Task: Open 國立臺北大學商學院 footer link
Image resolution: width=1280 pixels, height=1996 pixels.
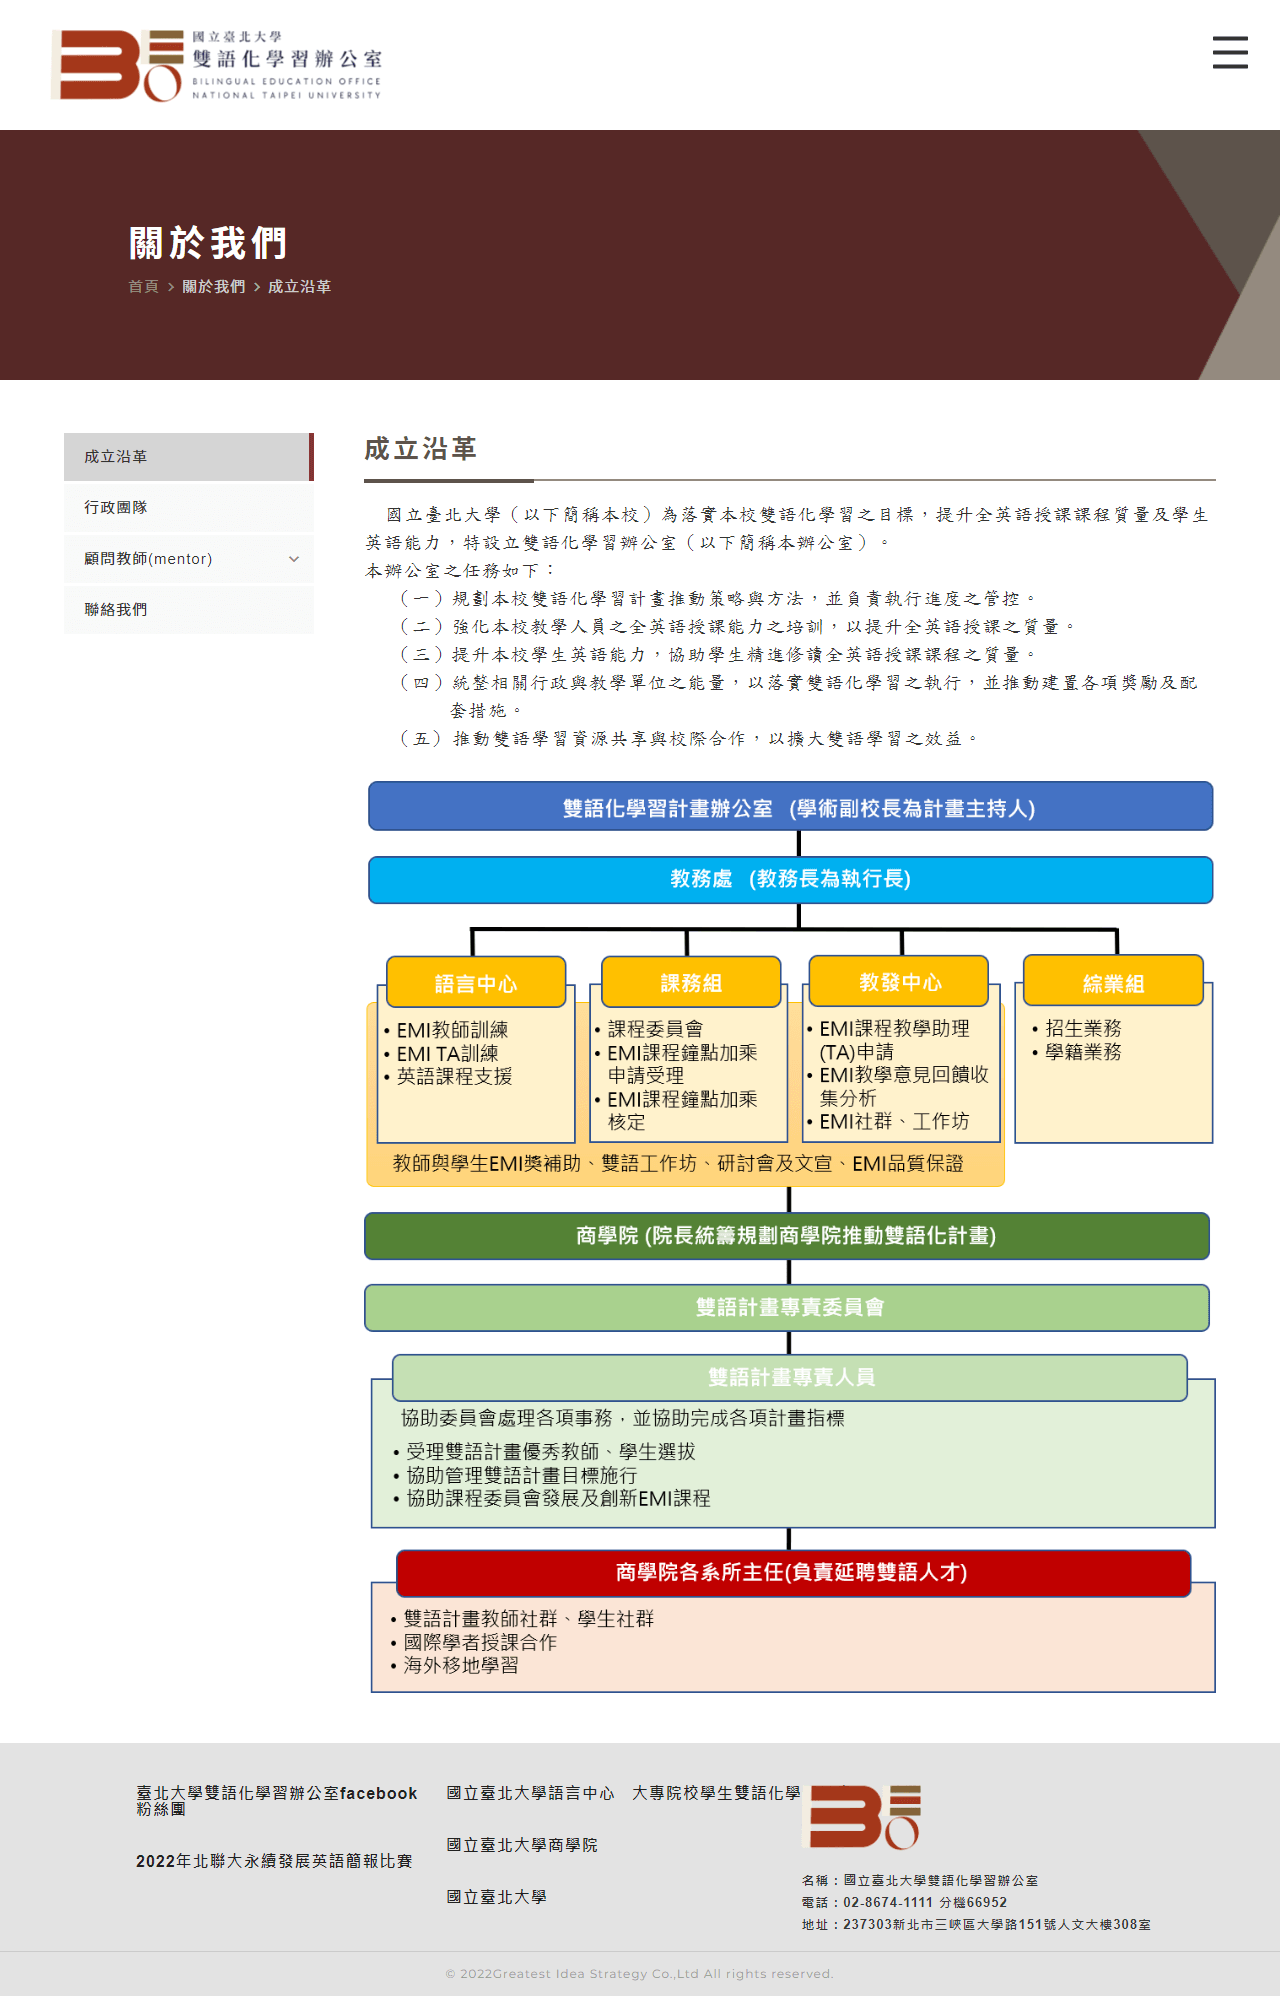Action: [x=522, y=1845]
